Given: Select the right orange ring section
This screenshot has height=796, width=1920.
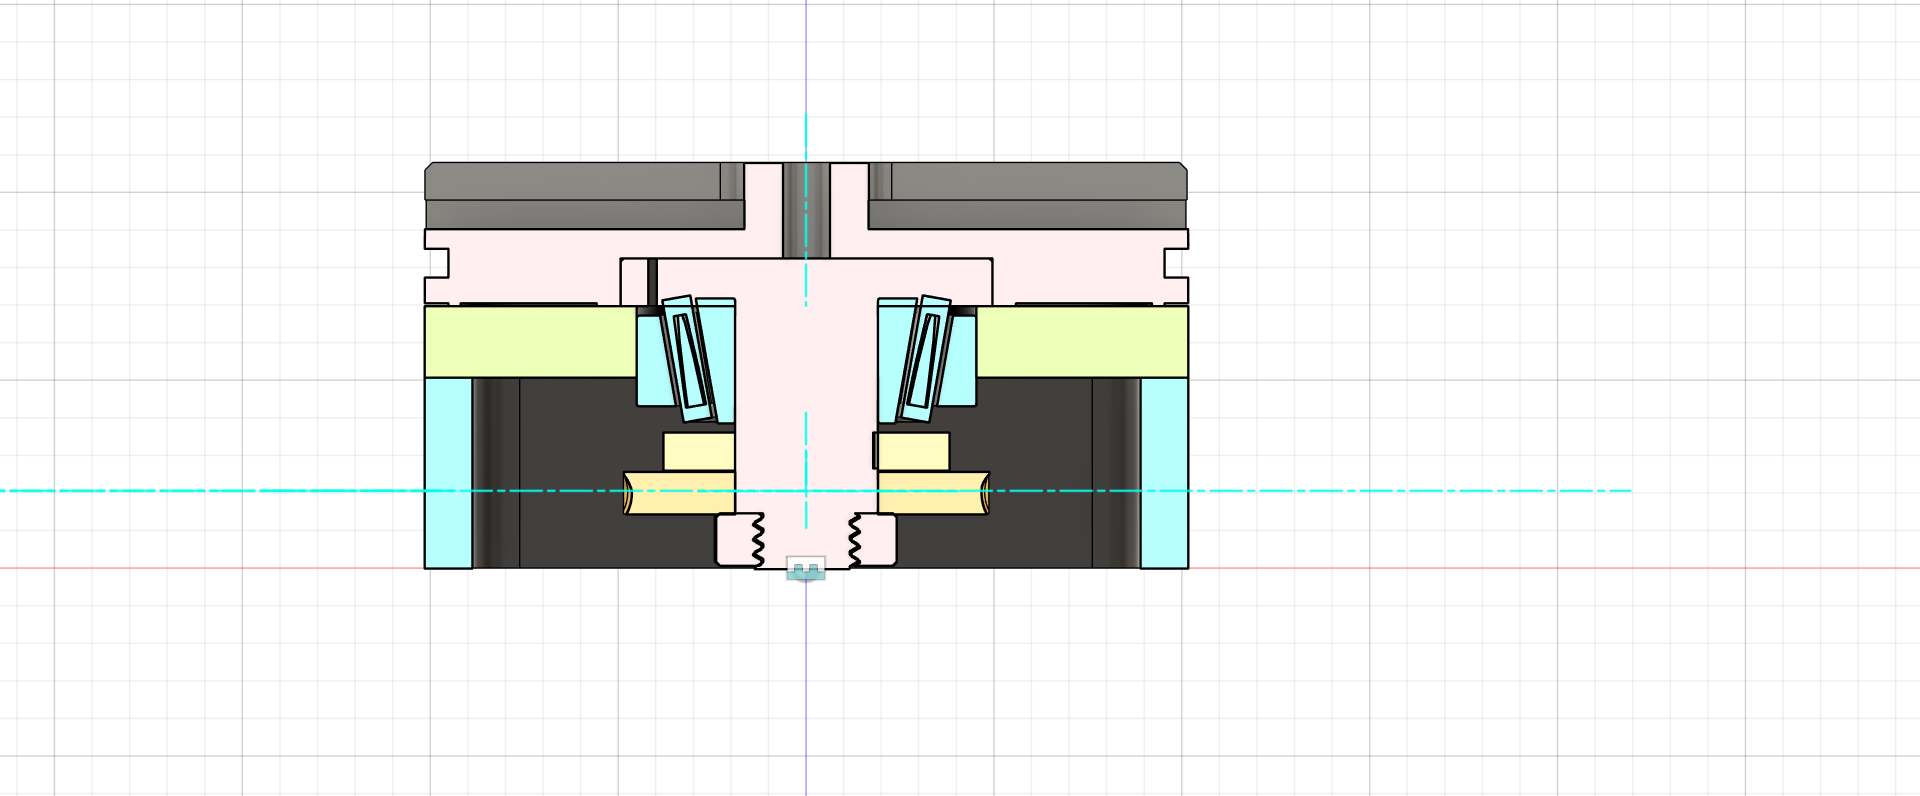Looking at the screenshot, I should click(x=934, y=494).
